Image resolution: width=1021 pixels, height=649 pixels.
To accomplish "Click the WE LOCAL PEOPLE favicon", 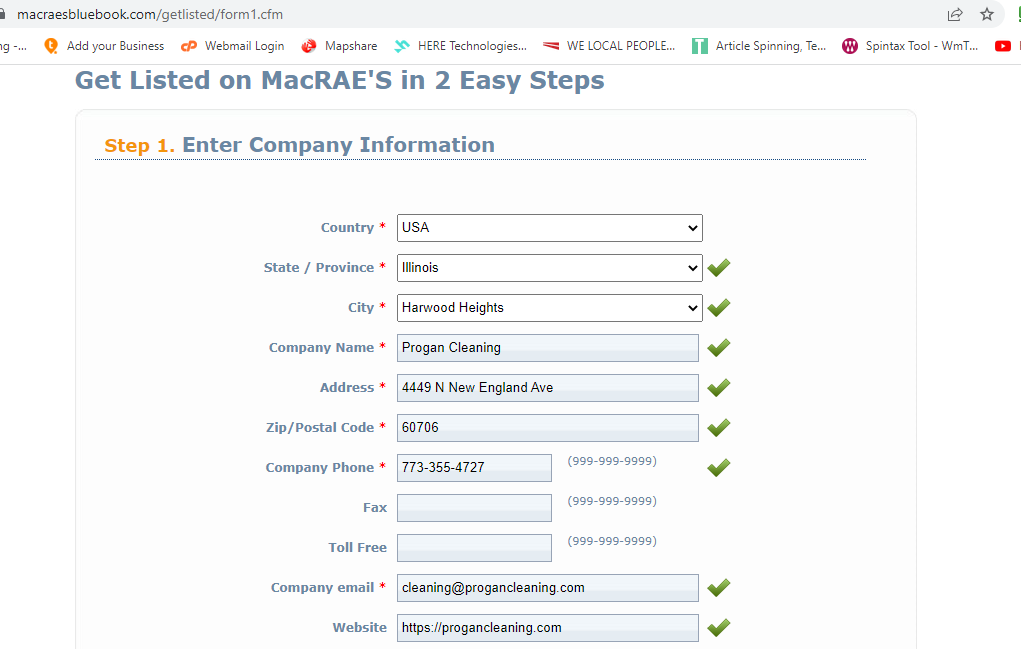I will (551, 46).
